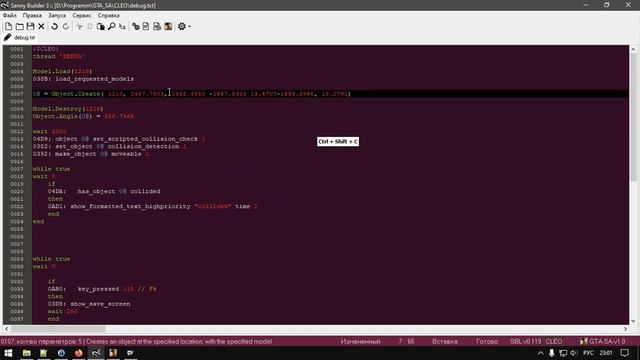Open a file using the folder icon
The height and width of the screenshot is (360, 640).
point(19,27)
